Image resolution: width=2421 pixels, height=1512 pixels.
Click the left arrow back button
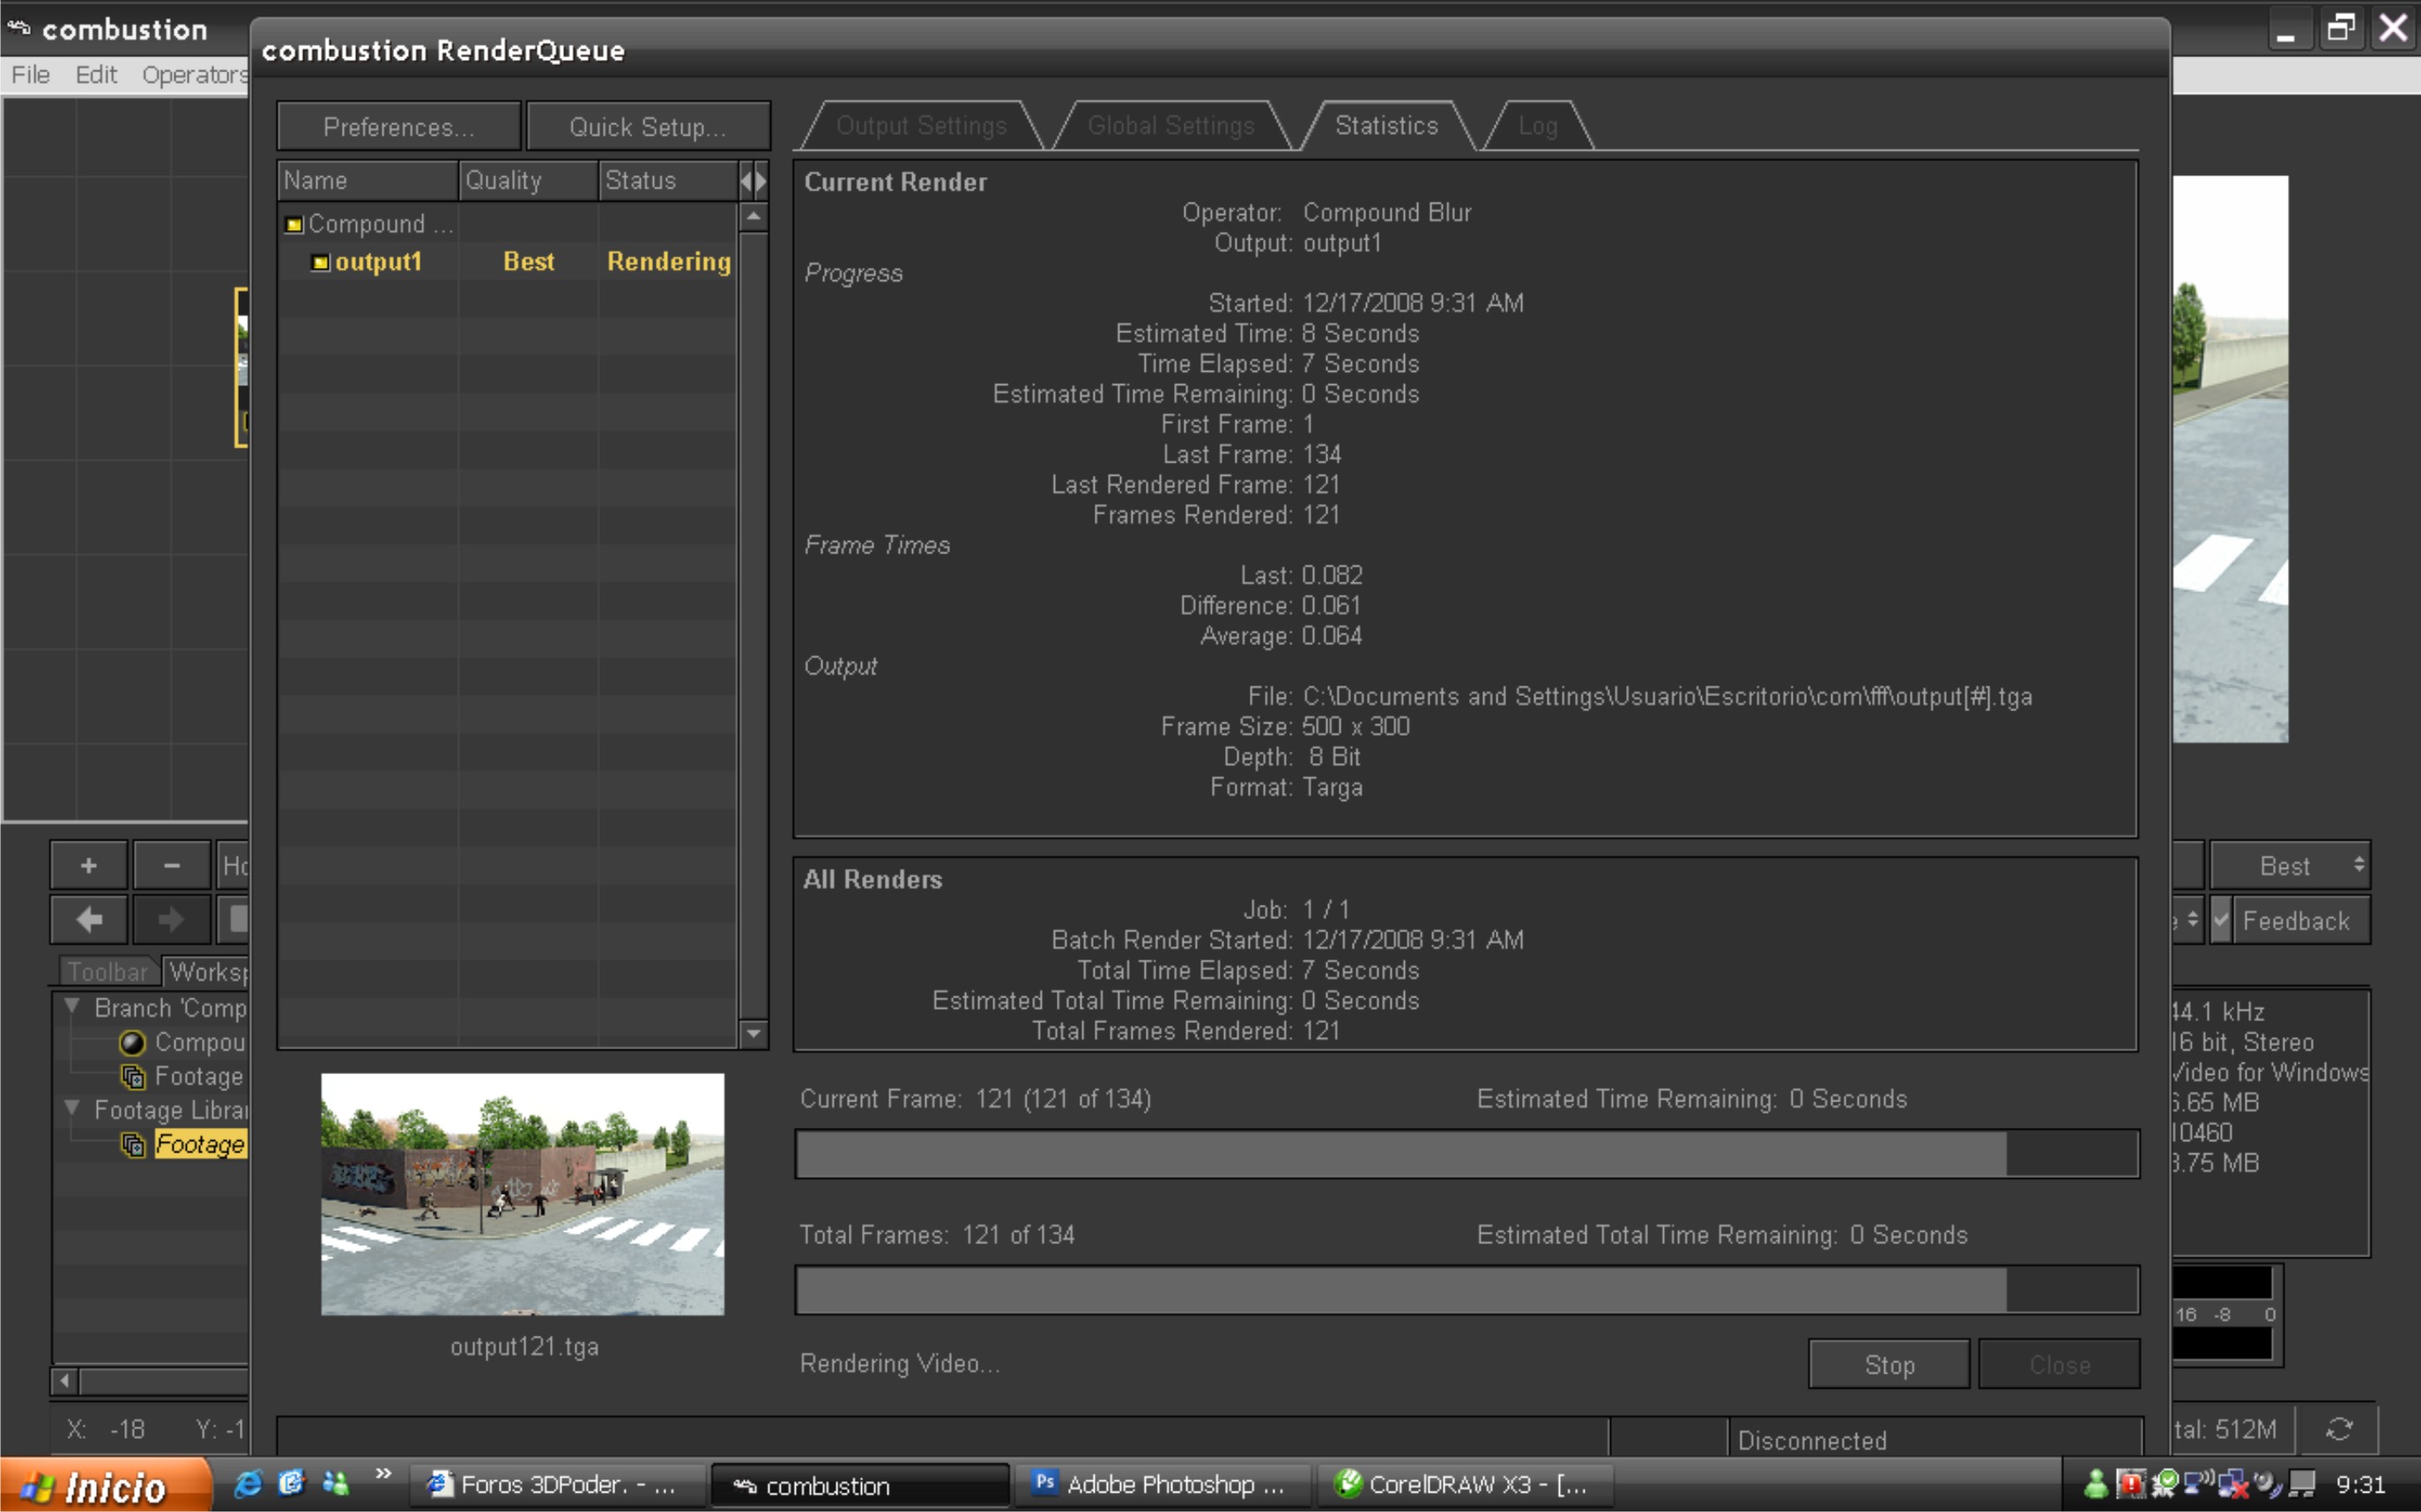[x=88, y=920]
